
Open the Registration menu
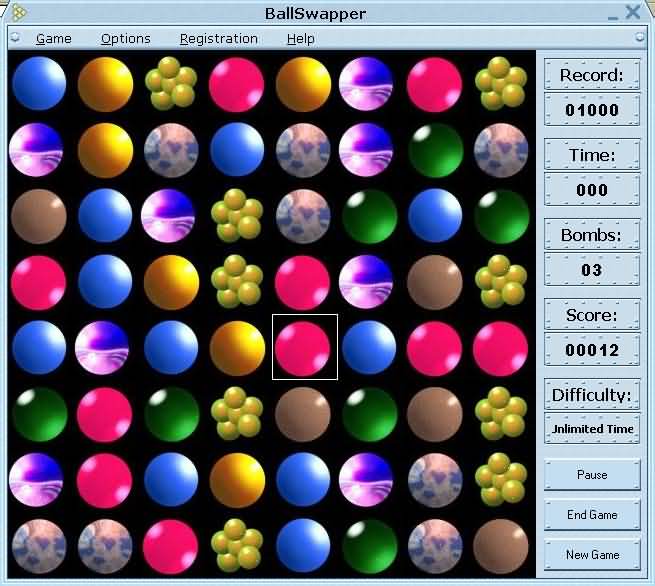(218, 39)
